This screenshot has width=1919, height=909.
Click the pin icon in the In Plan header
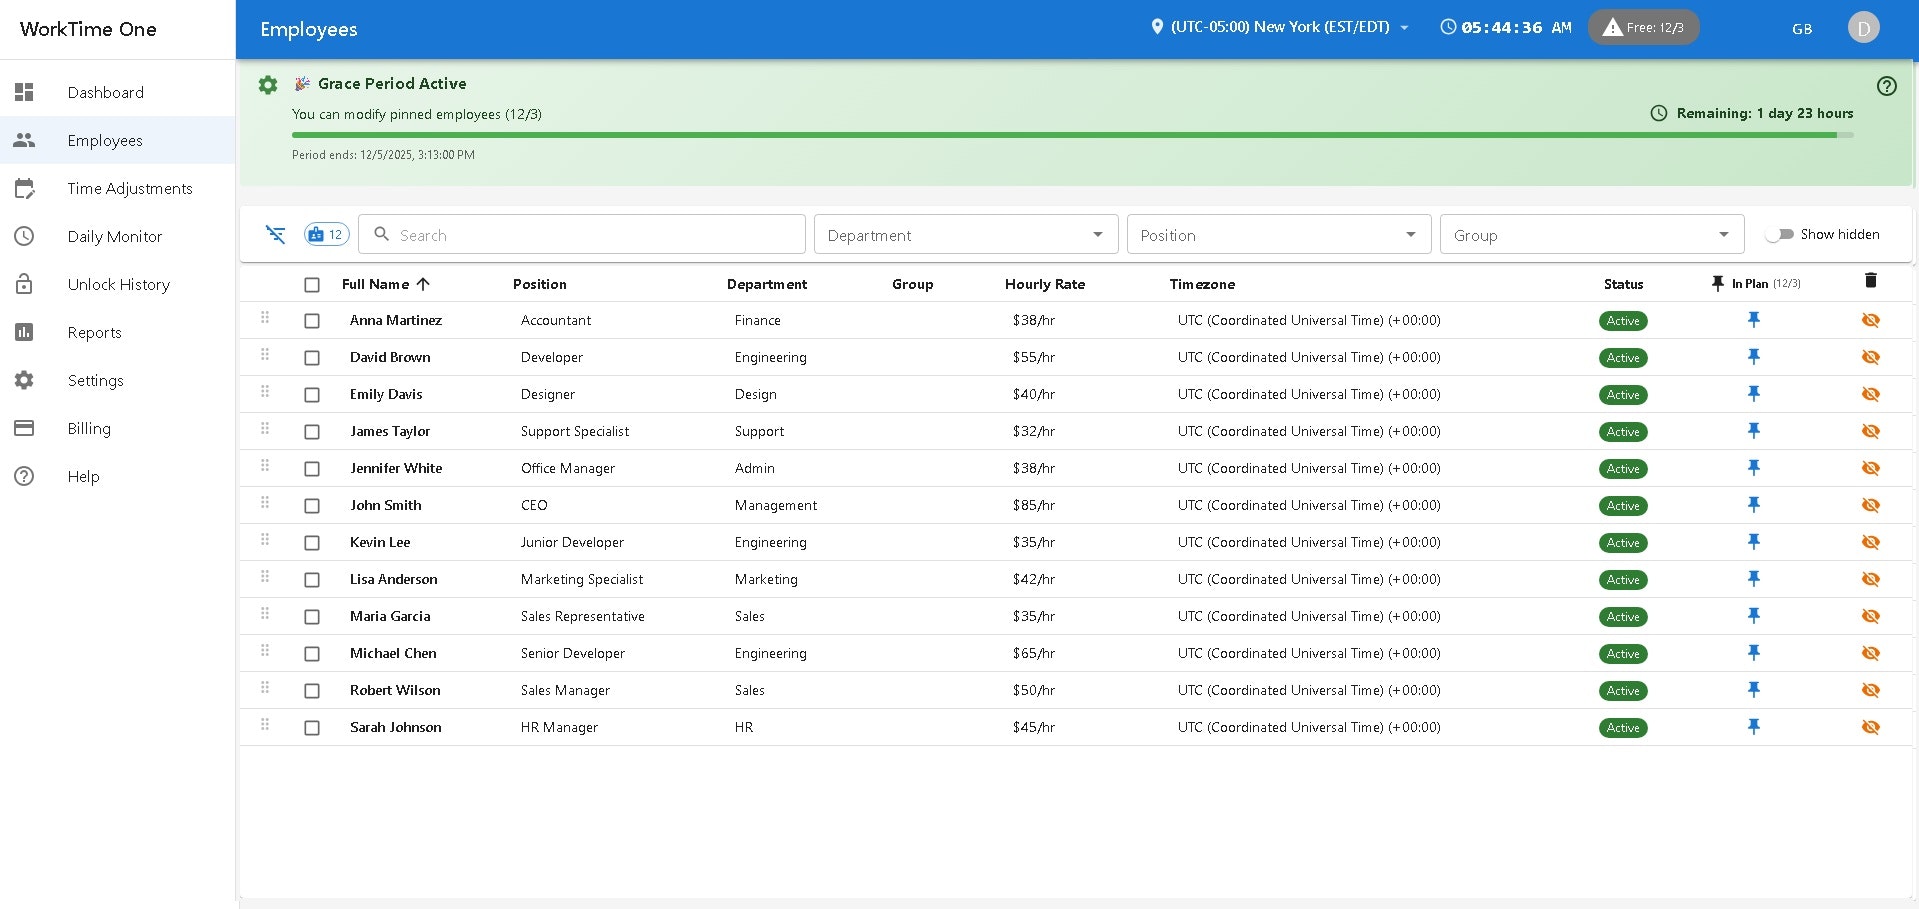pyautogui.click(x=1717, y=284)
